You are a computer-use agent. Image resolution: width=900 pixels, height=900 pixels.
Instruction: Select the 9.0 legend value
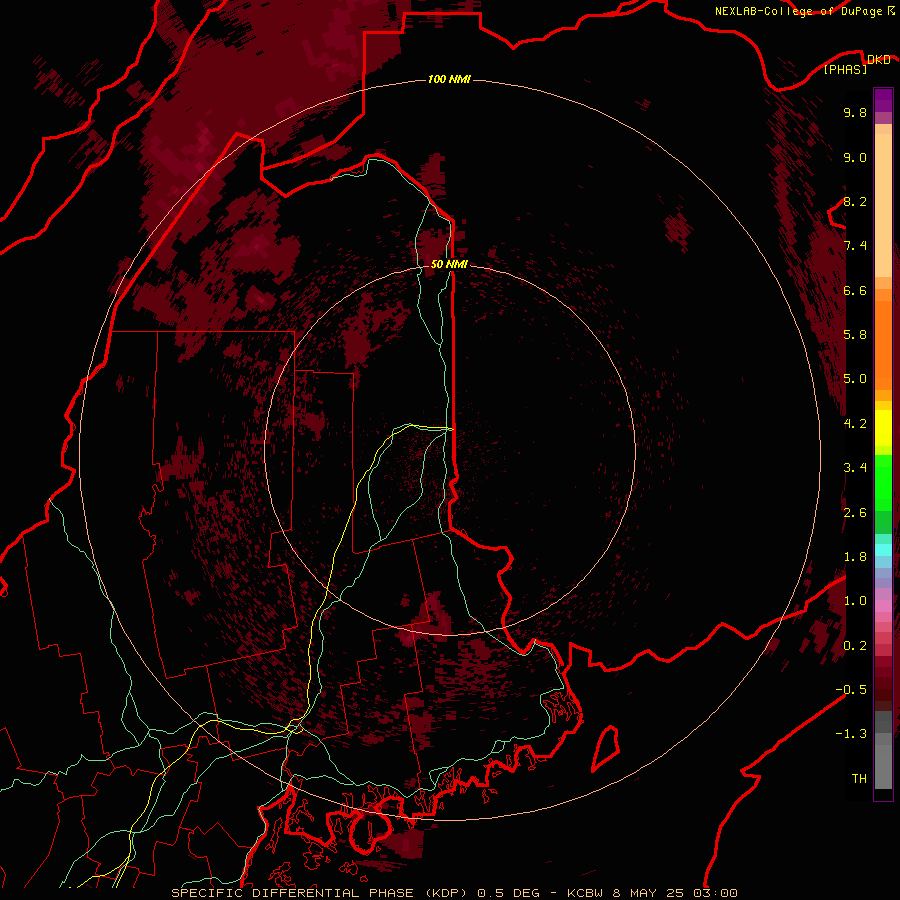(x=855, y=158)
